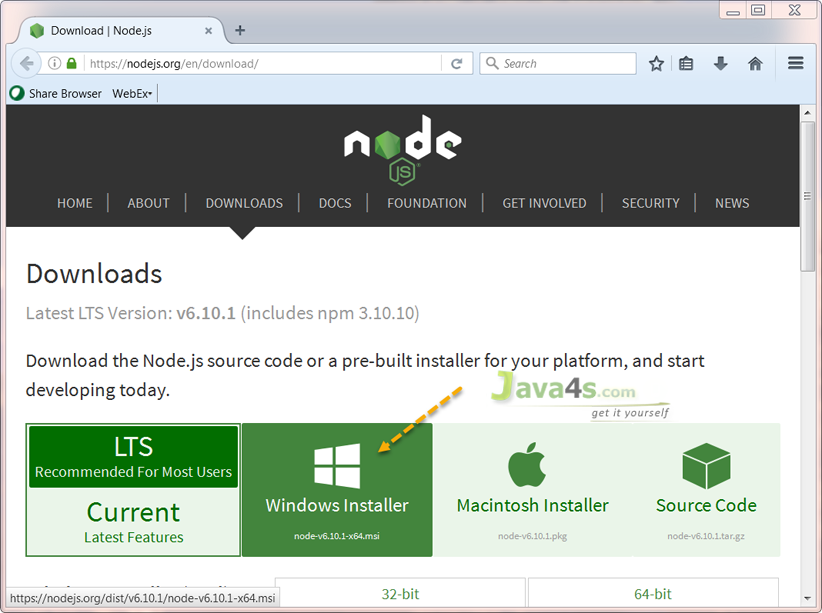This screenshot has width=822, height=613.
Task: Maximize the browser window
Action: click(x=758, y=10)
